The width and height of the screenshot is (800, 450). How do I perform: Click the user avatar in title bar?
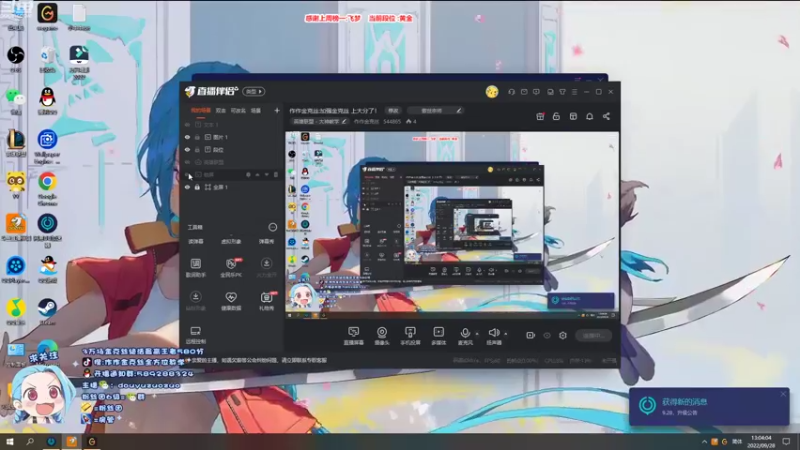pyautogui.click(x=492, y=92)
